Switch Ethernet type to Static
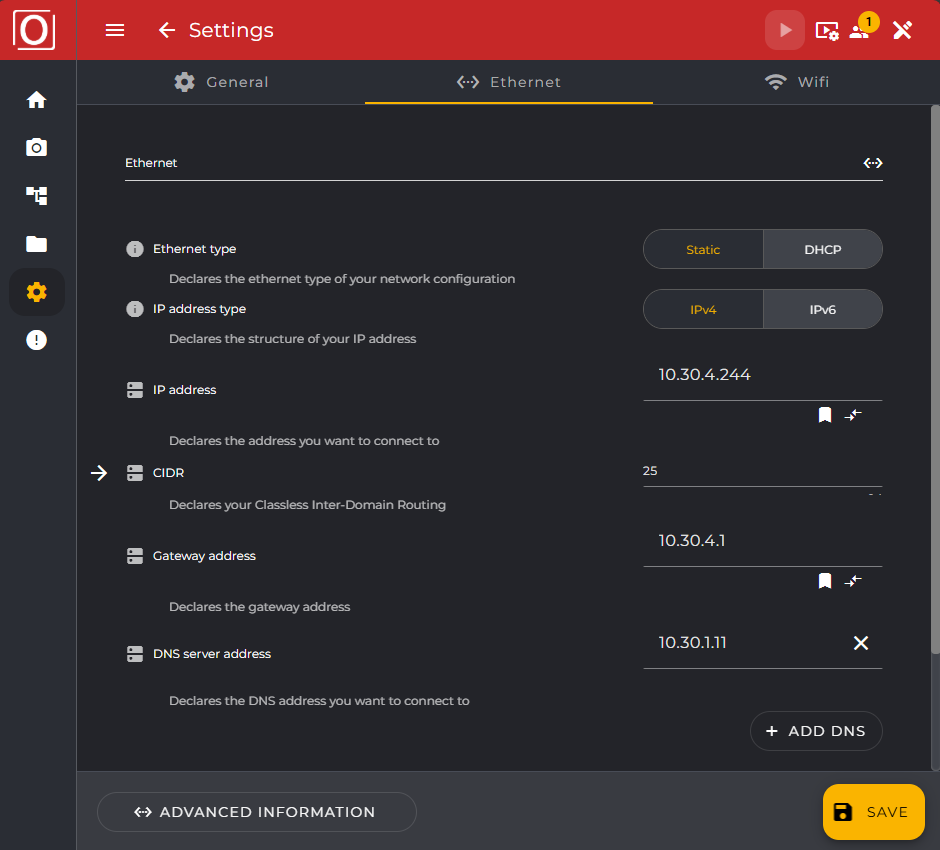The image size is (940, 850). (x=703, y=249)
